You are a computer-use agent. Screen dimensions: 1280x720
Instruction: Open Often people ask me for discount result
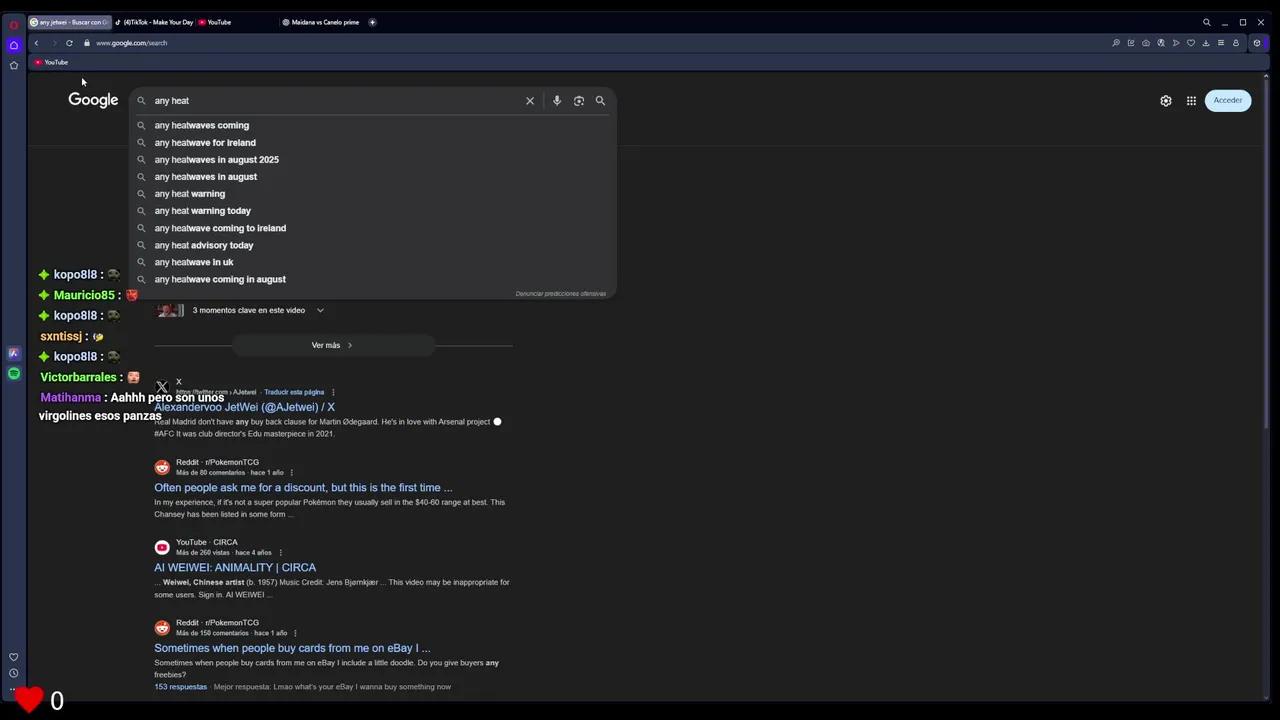(x=303, y=488)
